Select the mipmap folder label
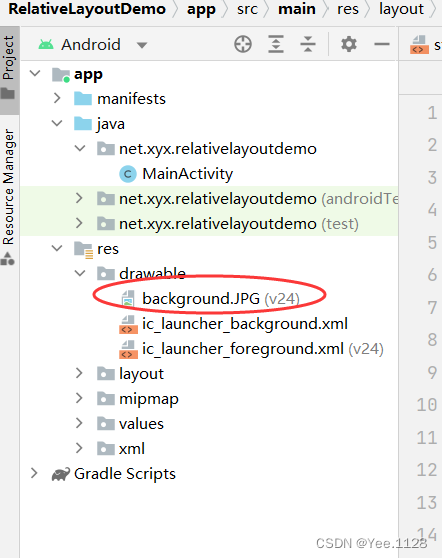This screenshot has width=442, height=558. tap(149, 399)
